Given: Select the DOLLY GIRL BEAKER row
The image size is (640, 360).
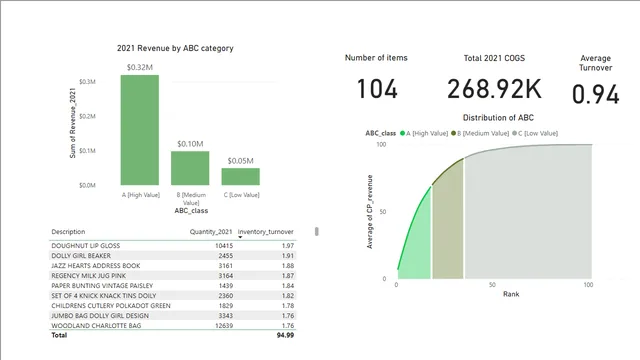Looking at the screenshot, I should [172, 256].
